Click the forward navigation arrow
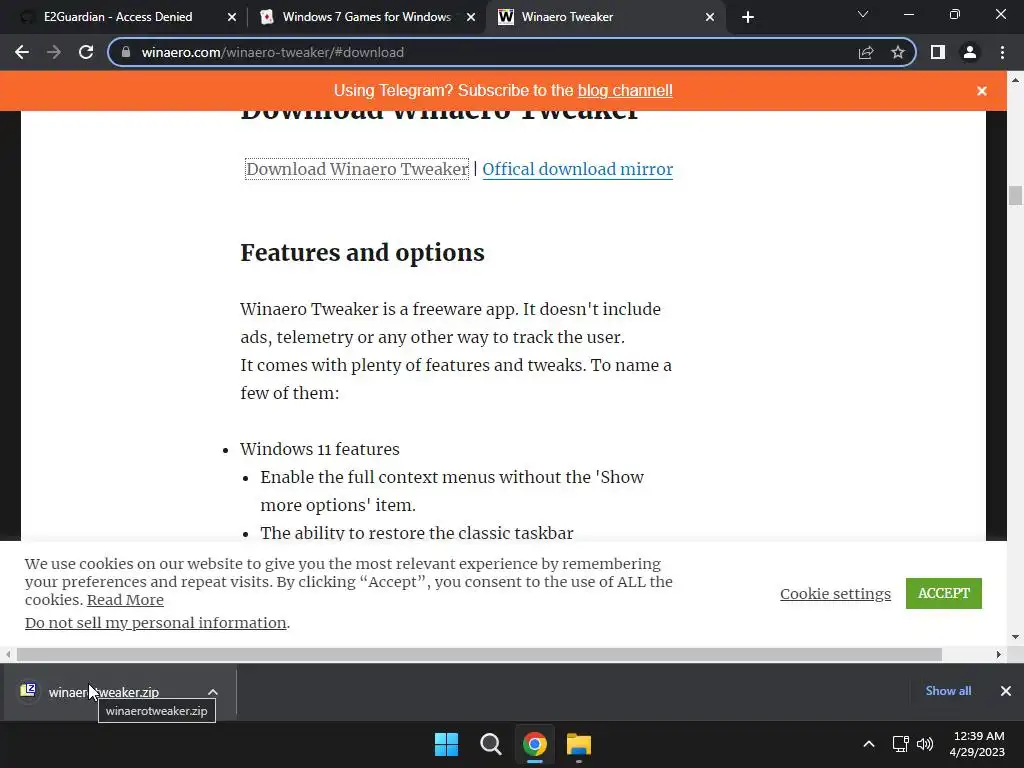The width and height of the screenshot is (1024, 768). pyautogui.click(x=54, y=52)
